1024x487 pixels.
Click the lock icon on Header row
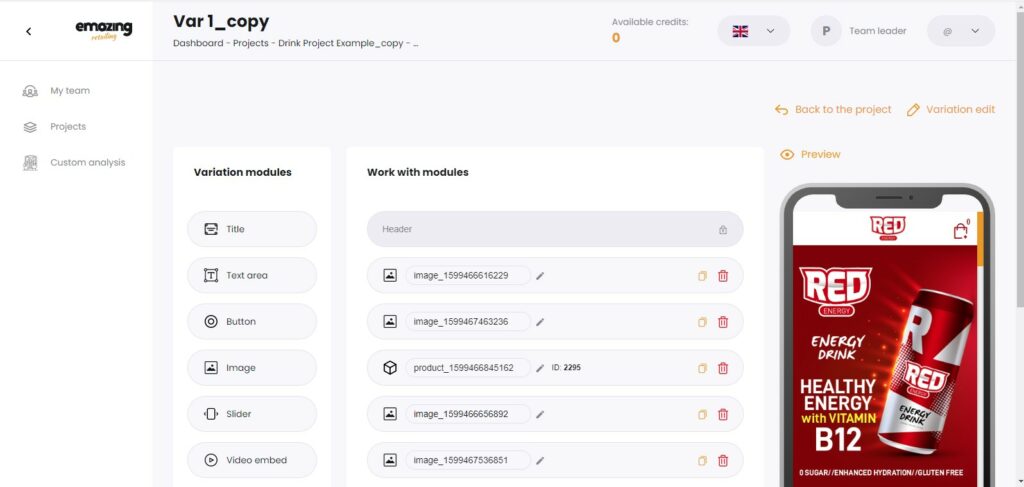click(723, 229)
